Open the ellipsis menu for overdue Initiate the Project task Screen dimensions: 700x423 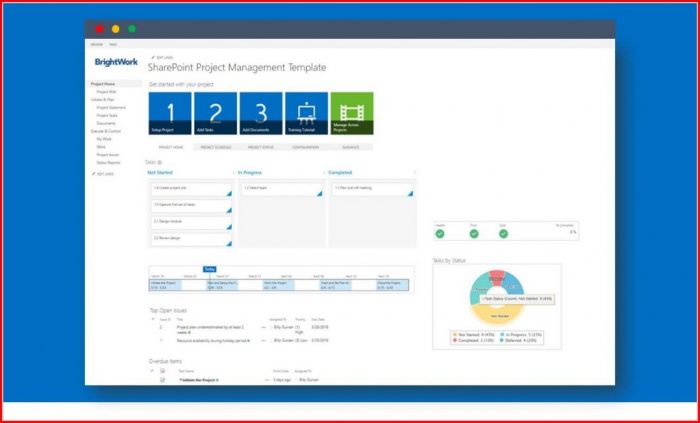click(267, 380)
